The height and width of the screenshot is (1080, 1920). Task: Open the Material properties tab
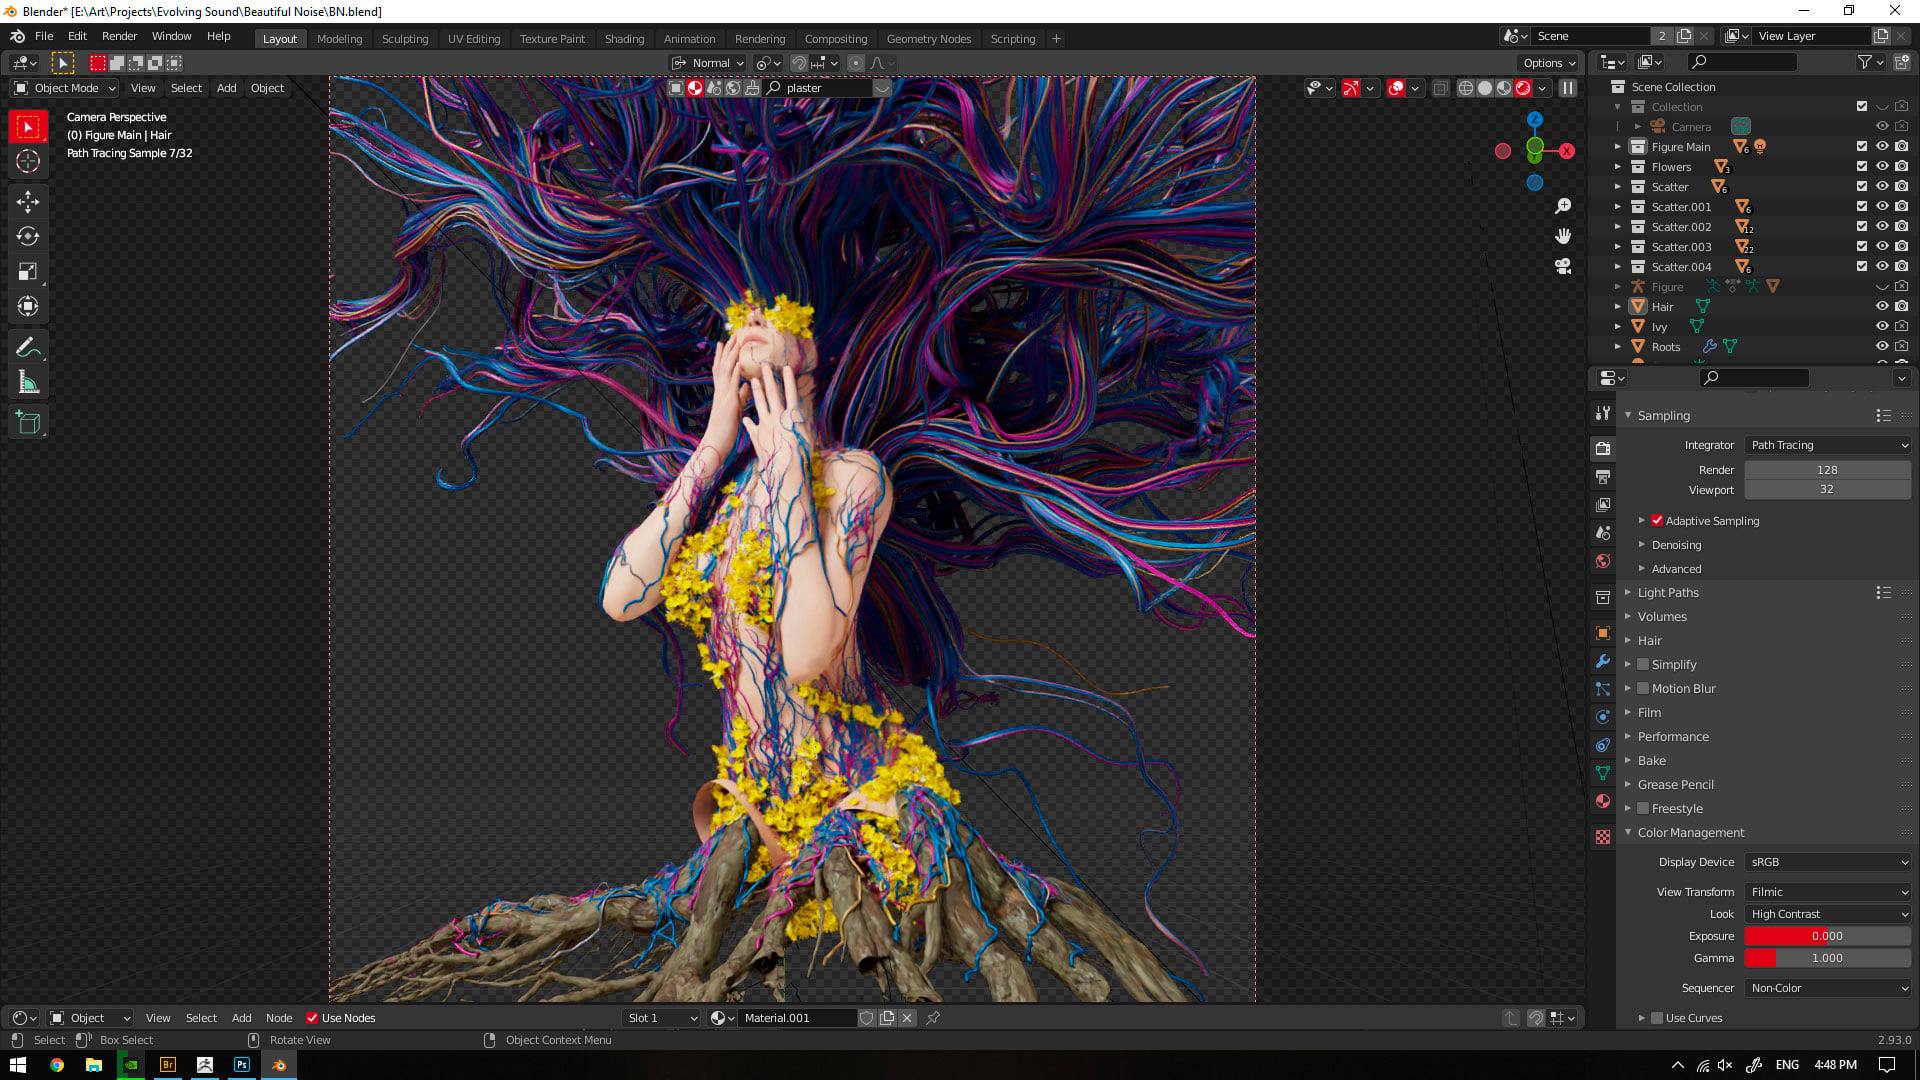(1603, 801)
